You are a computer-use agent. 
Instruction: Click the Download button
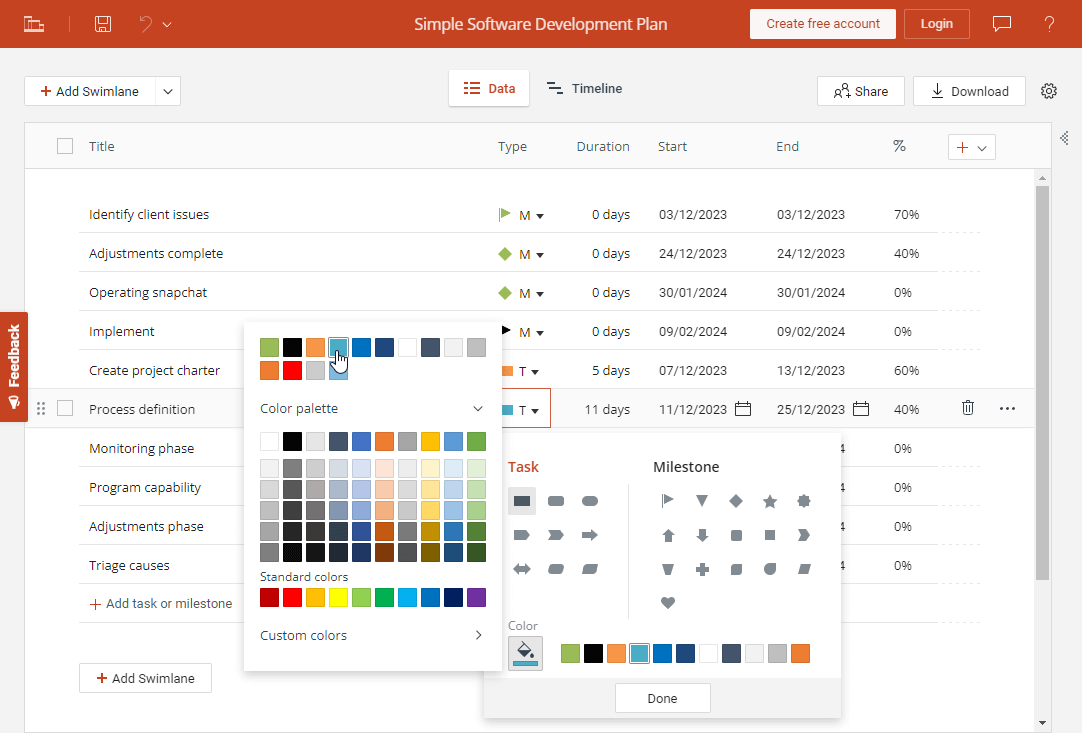[969, 91]
